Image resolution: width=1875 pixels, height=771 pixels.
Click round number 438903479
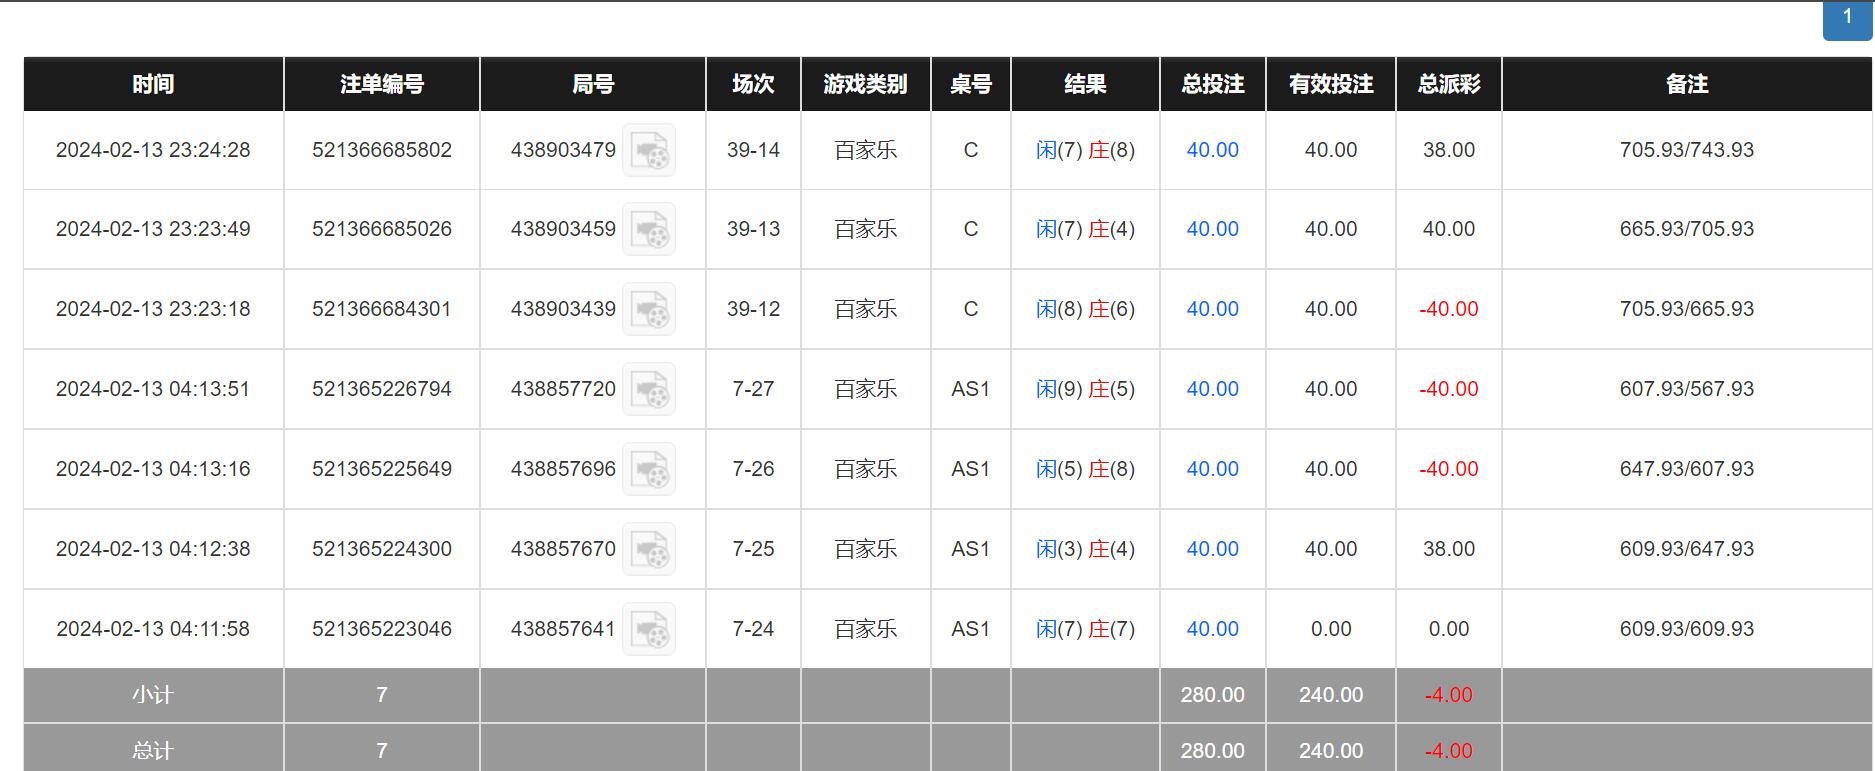tap(563, 150)
